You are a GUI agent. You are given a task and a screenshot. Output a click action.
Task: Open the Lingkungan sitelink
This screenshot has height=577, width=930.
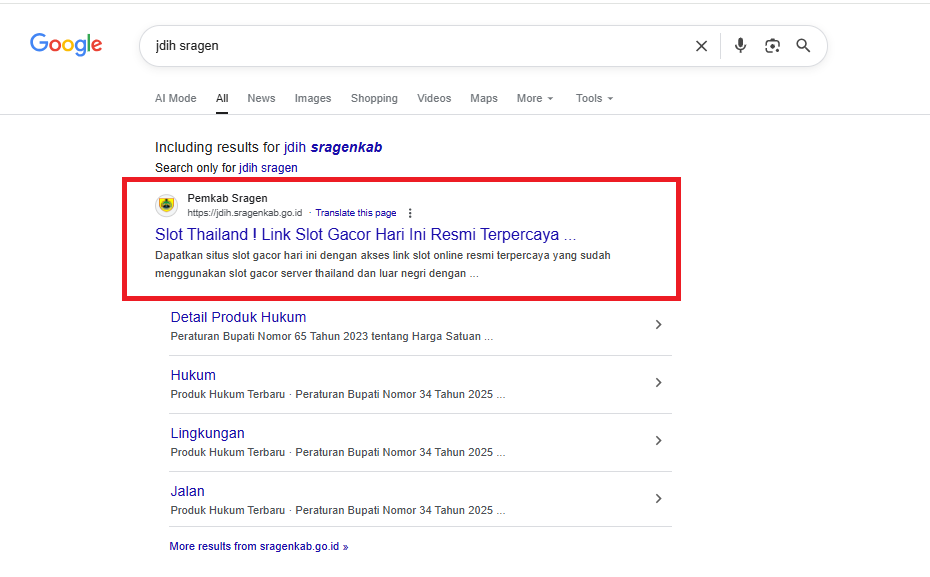click(x=208, y=433)
